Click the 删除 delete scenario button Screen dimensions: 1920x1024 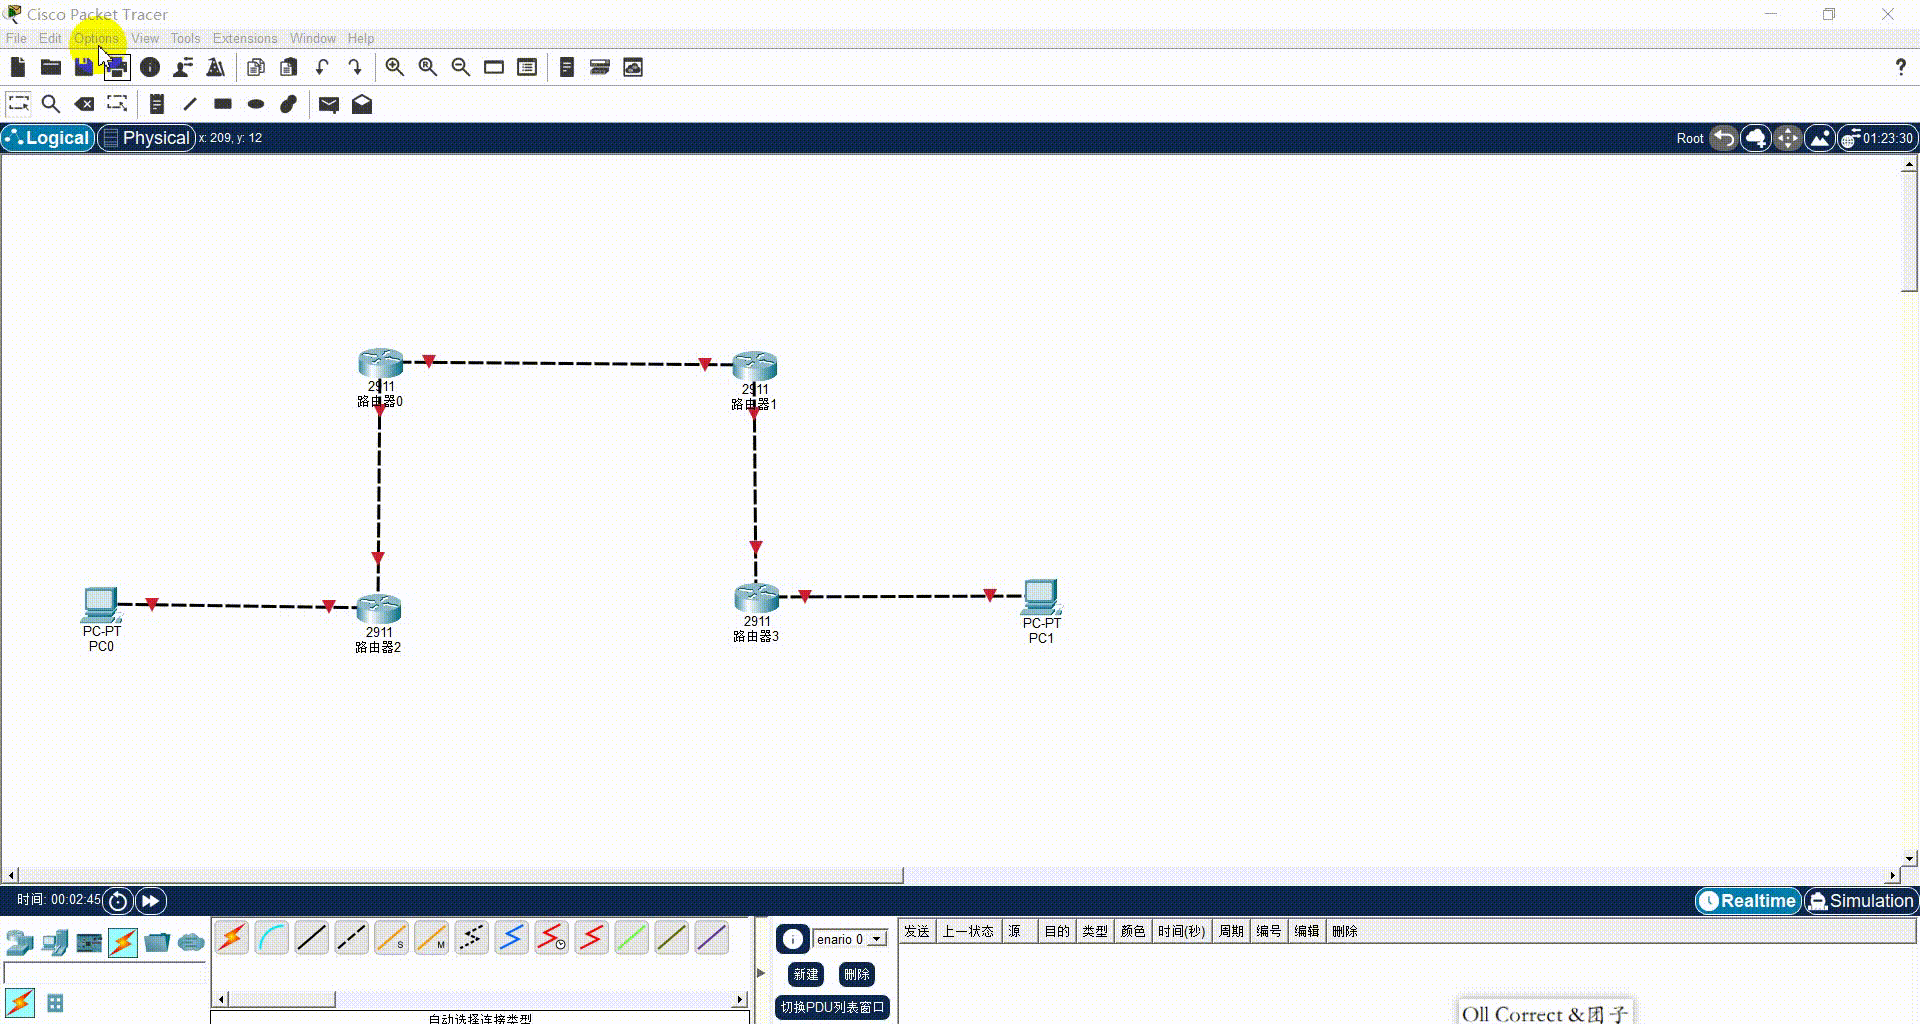click(857, 974)
